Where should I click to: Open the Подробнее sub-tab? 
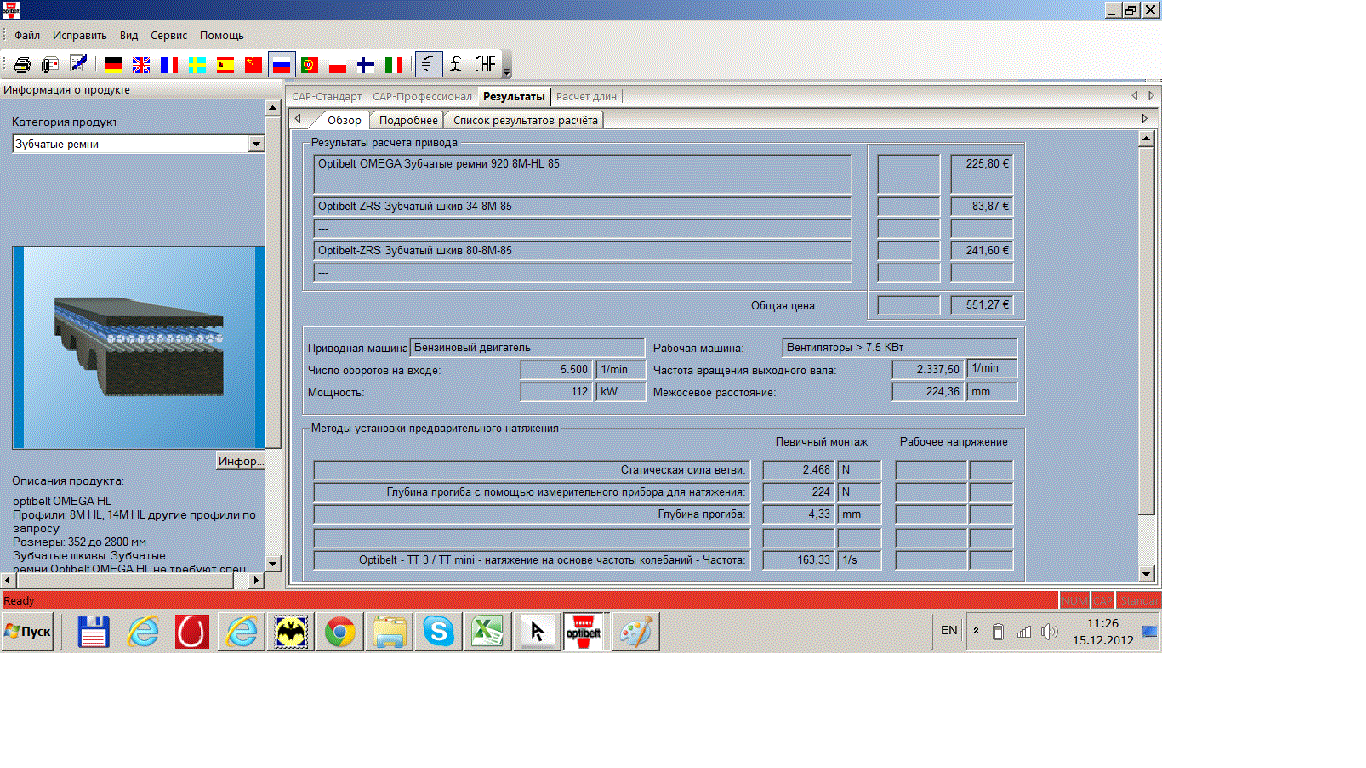(x=408, y=120)
